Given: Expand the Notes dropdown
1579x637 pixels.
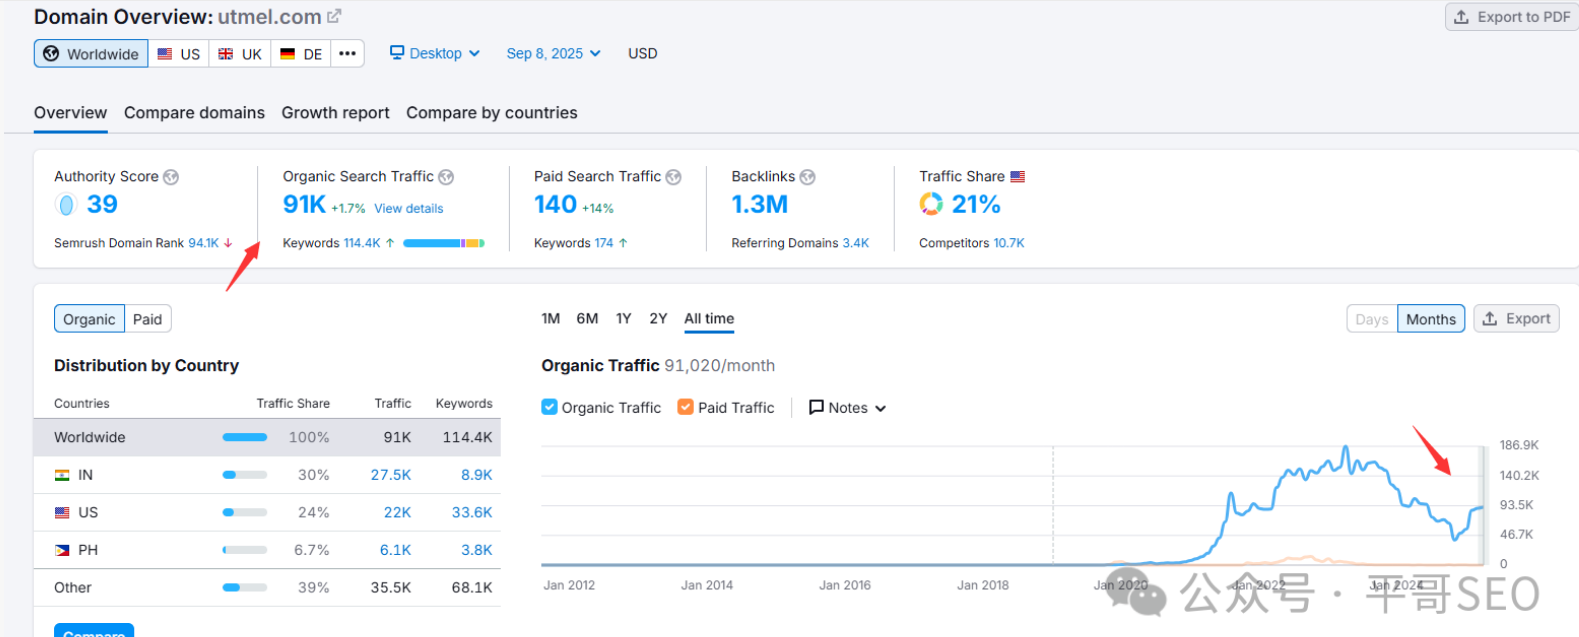Looking at the screenshot, I should (x=847, y=407).
